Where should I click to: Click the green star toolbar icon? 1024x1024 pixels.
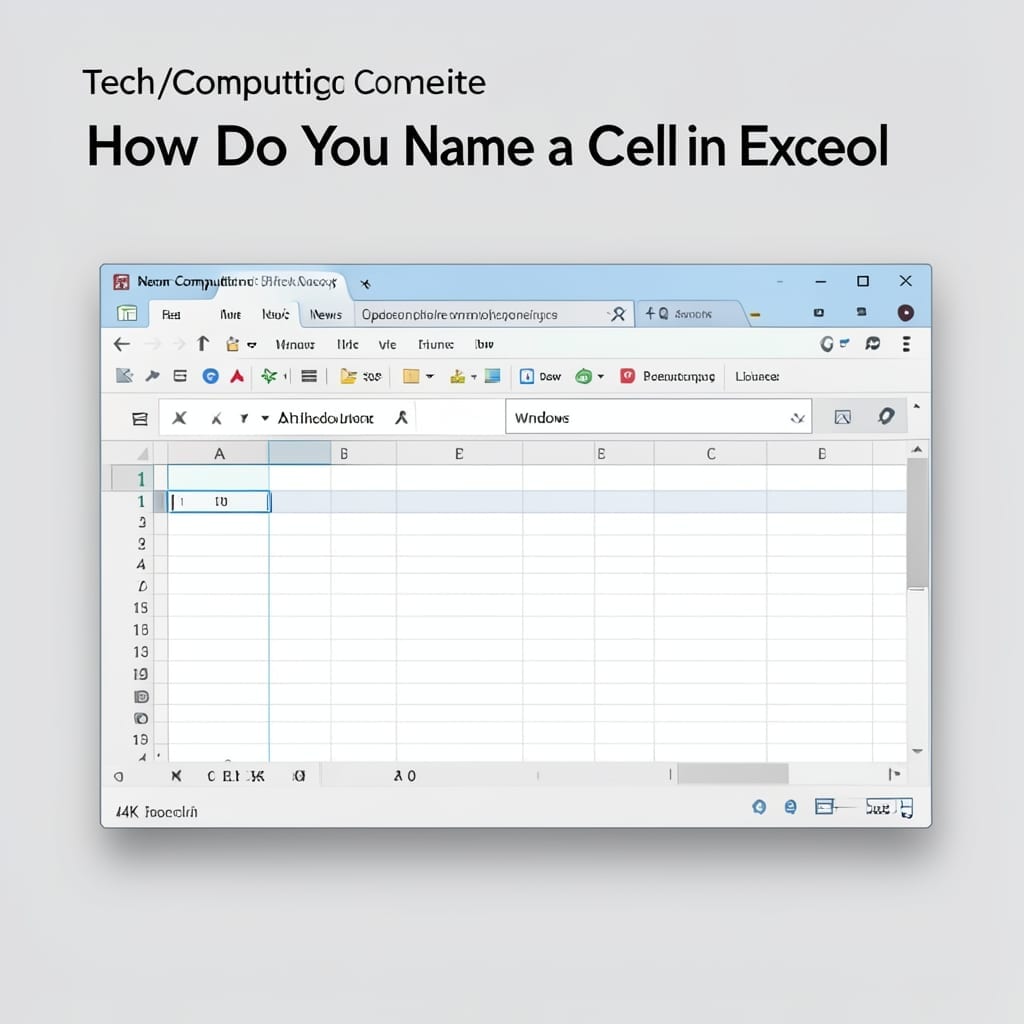[x=268, y=376]
